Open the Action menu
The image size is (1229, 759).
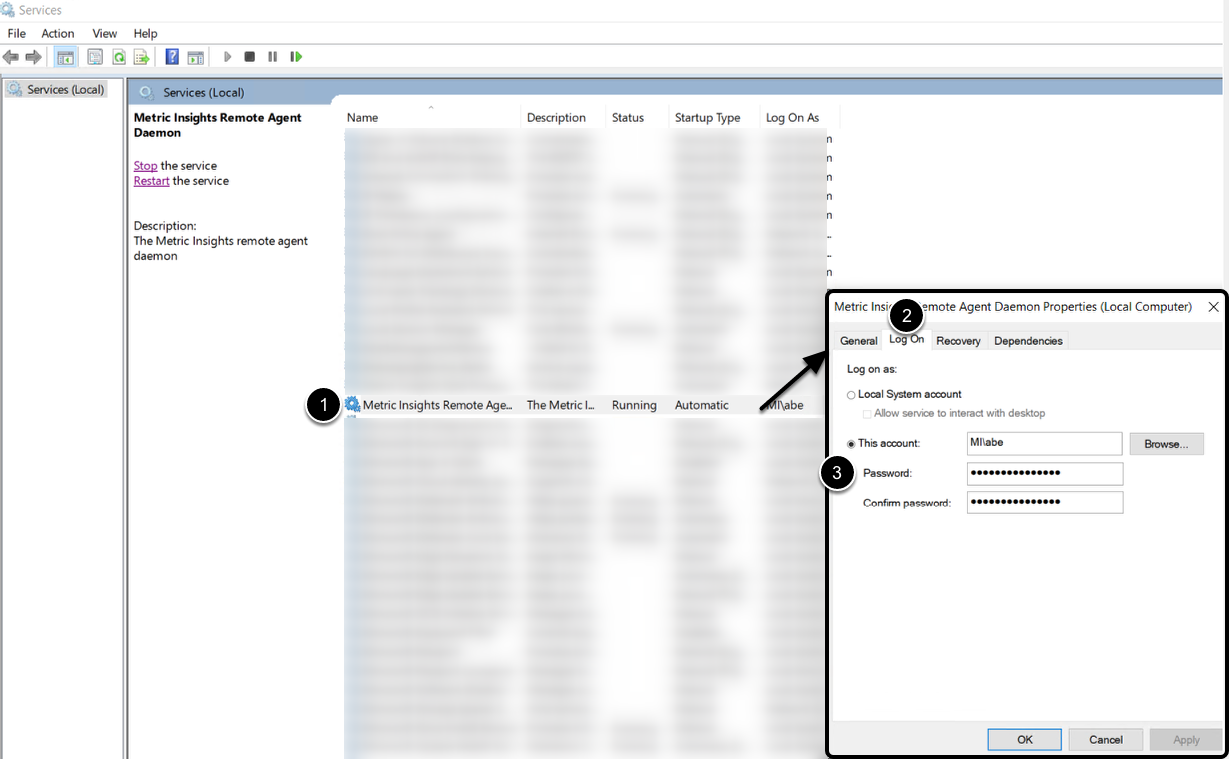(x=58, y=33)
